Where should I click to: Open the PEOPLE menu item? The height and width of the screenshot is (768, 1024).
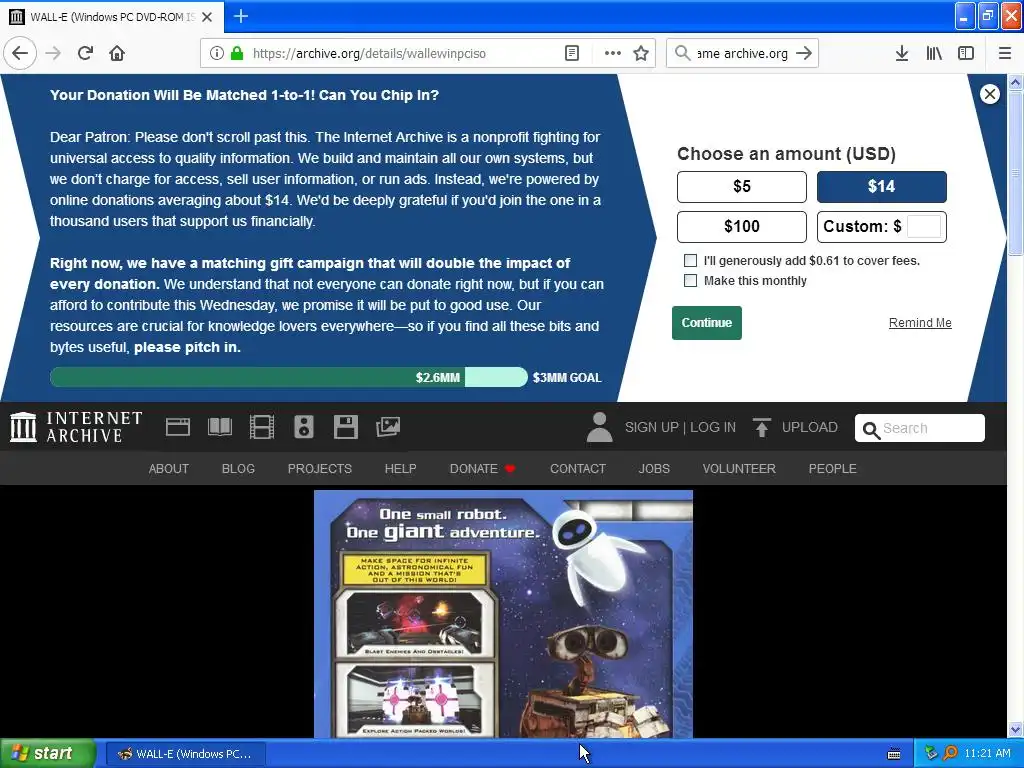[x=832, y=468]
